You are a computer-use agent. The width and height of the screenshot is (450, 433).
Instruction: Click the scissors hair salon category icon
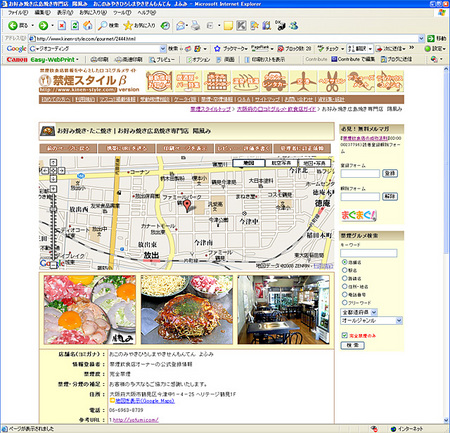332,81
